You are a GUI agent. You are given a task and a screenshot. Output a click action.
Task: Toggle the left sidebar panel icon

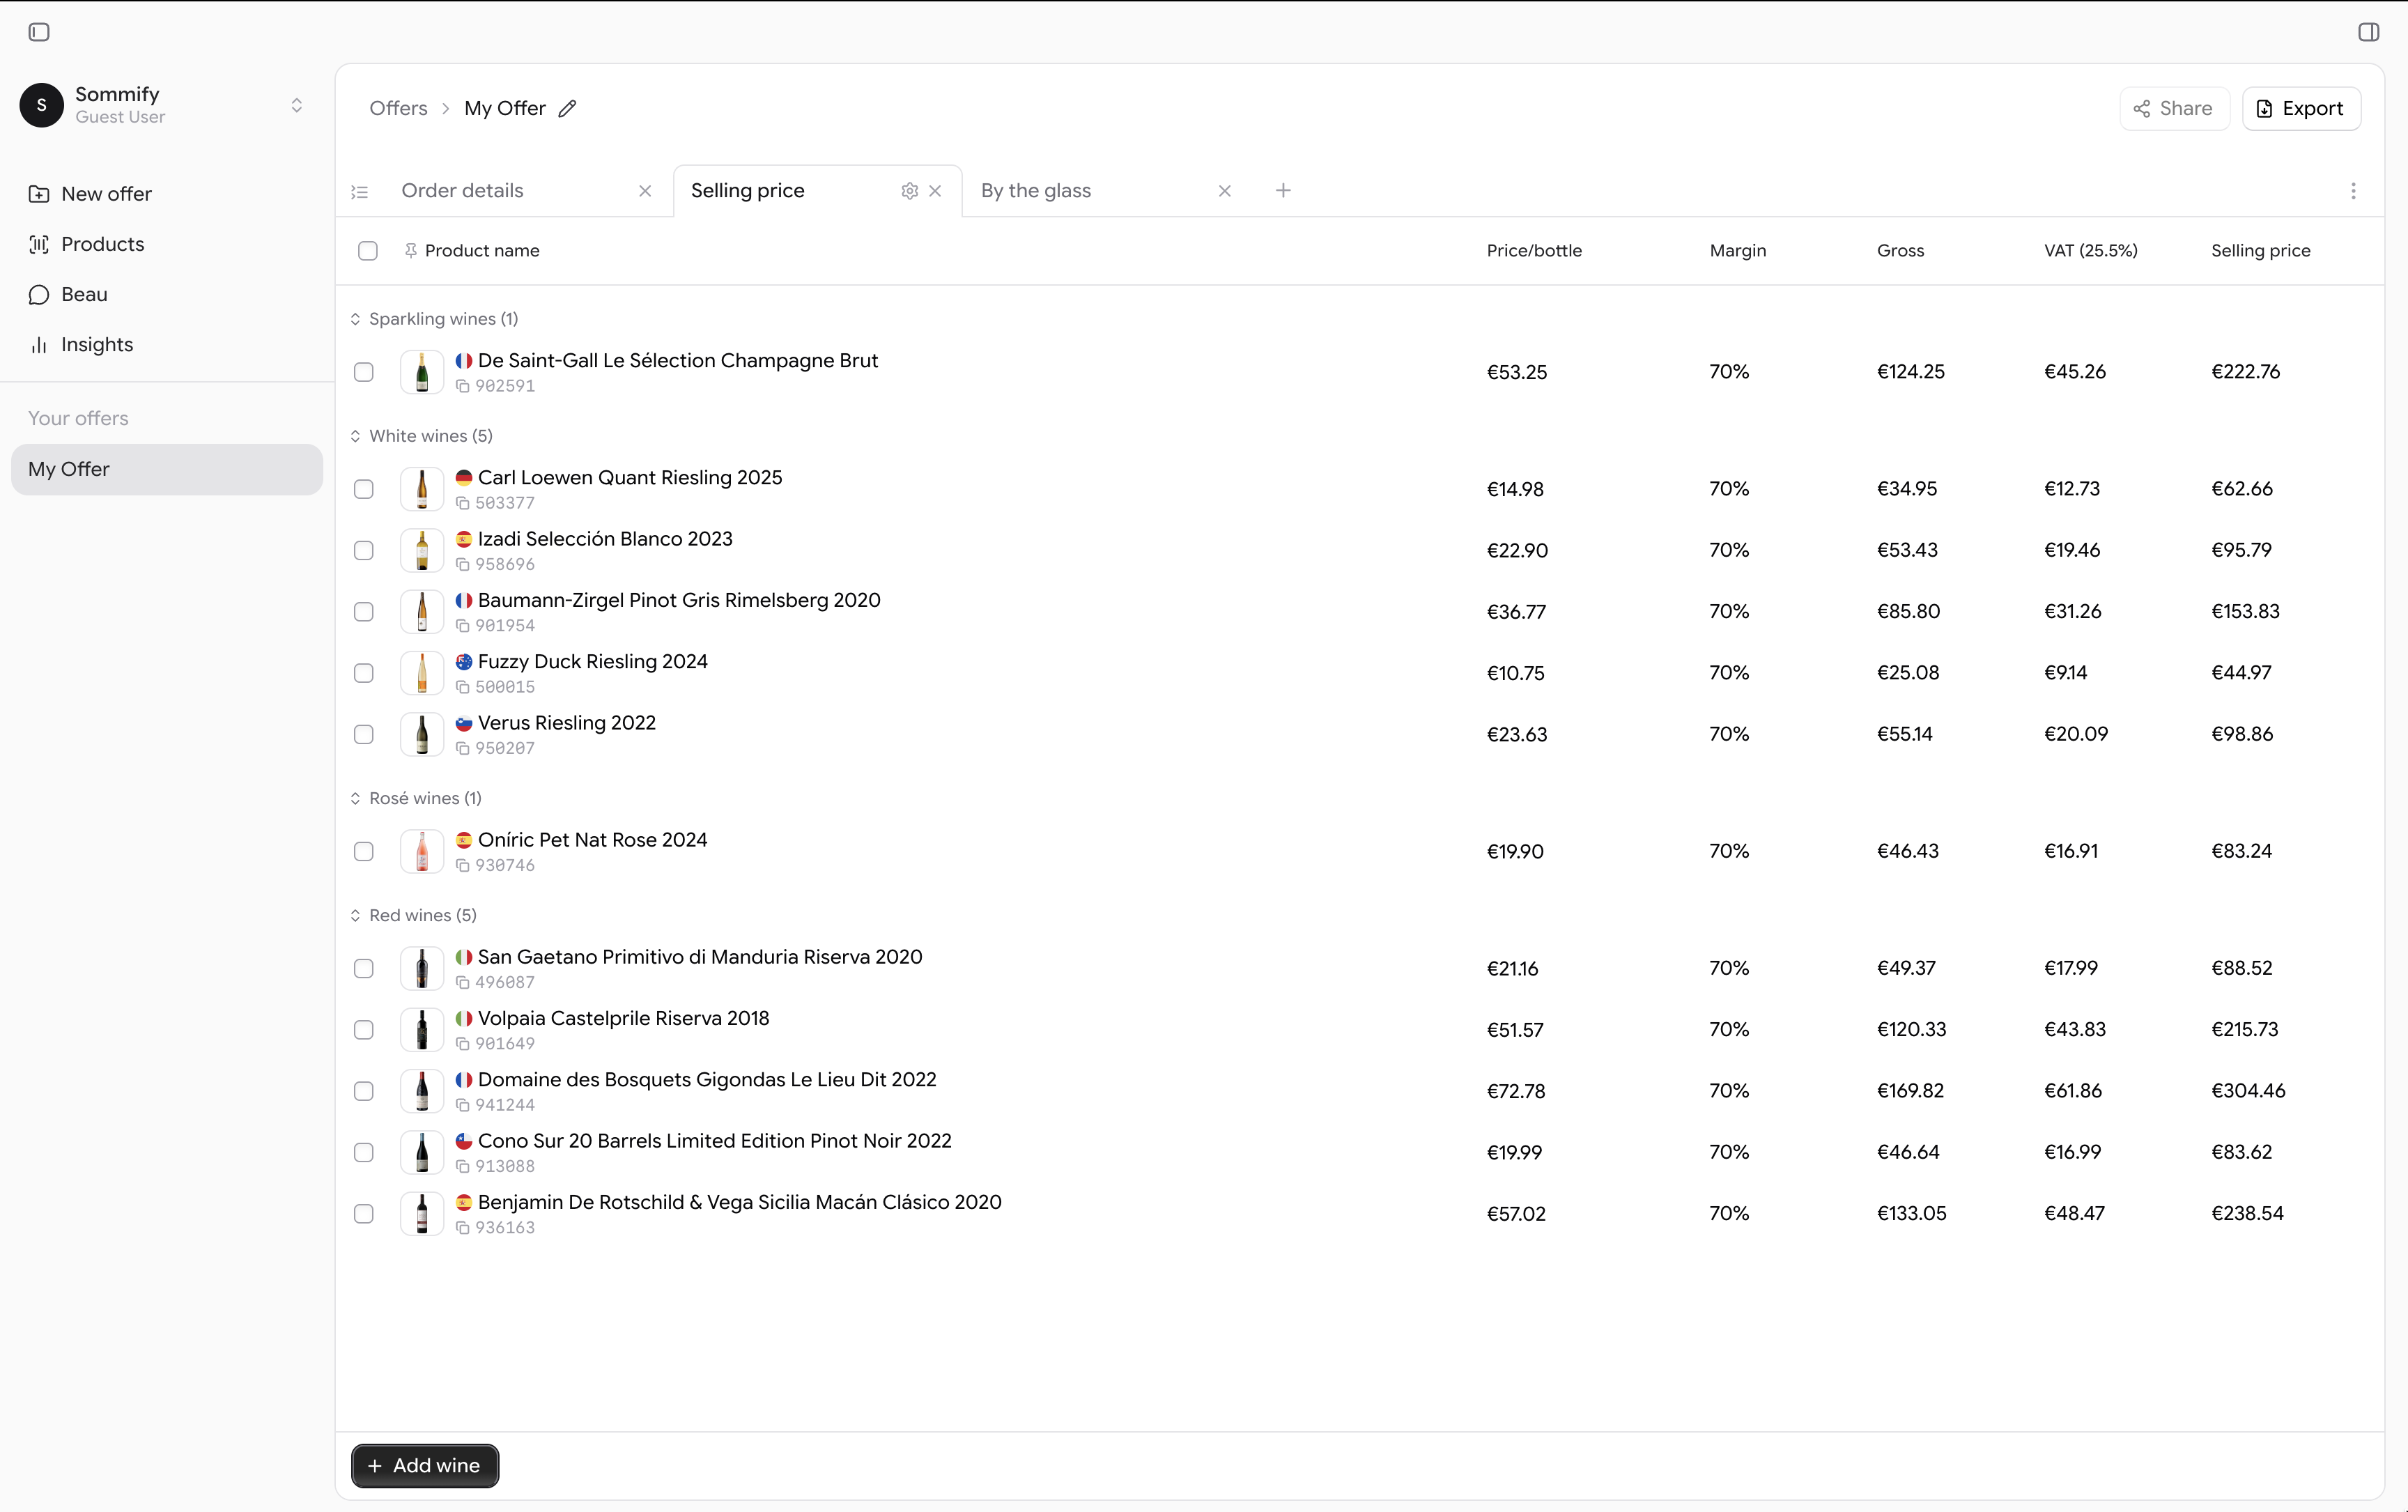tap(39, 32)
